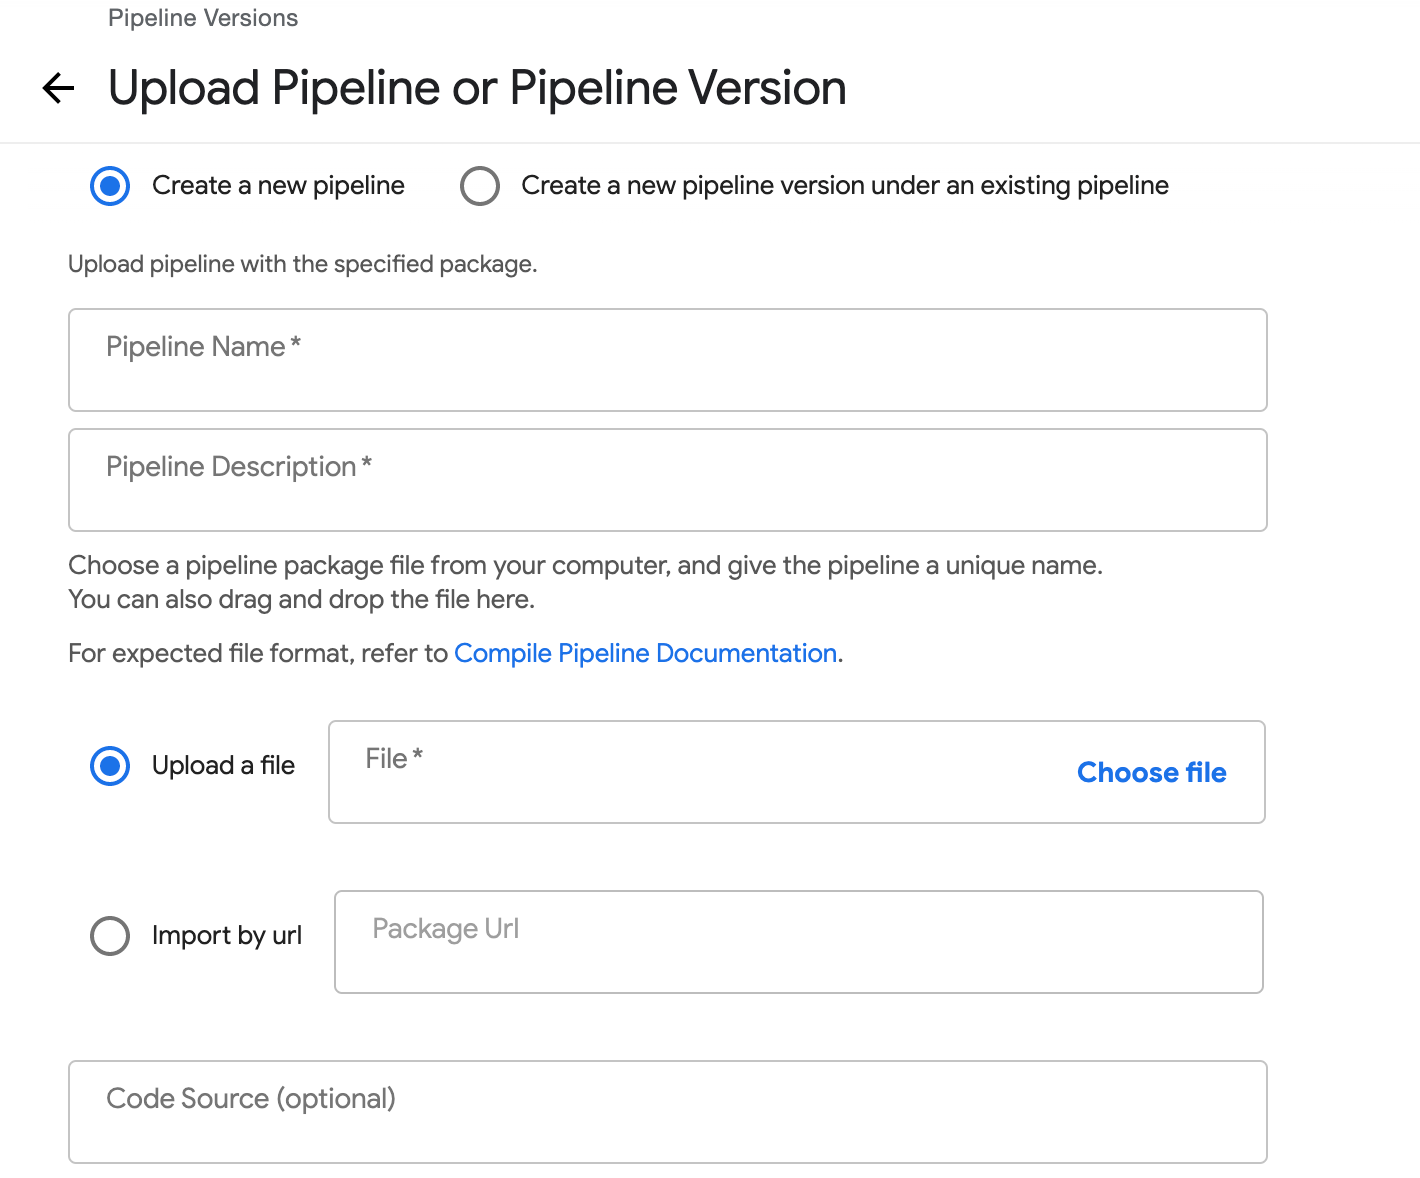The image size is (1420, 1178).
Task: Enable the Import by url radio circle
Action: (x=110, y=936)
